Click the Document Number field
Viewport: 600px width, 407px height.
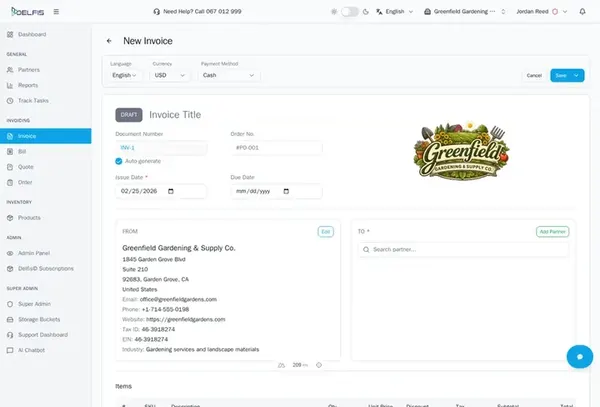pos(161,148)
